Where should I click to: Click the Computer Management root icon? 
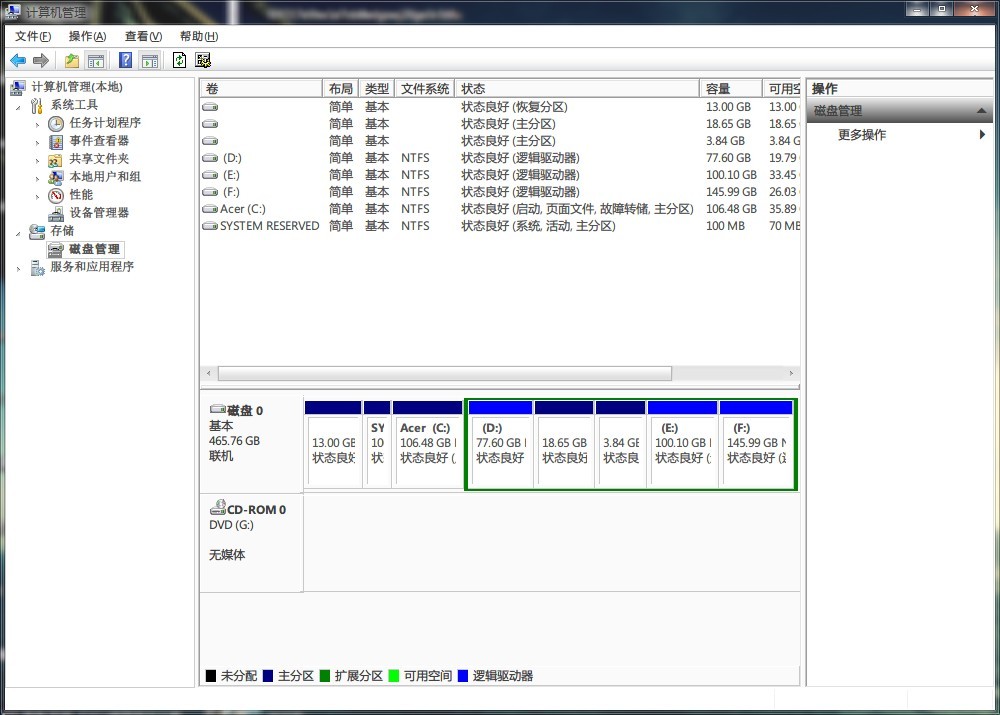tap(18, 87)
